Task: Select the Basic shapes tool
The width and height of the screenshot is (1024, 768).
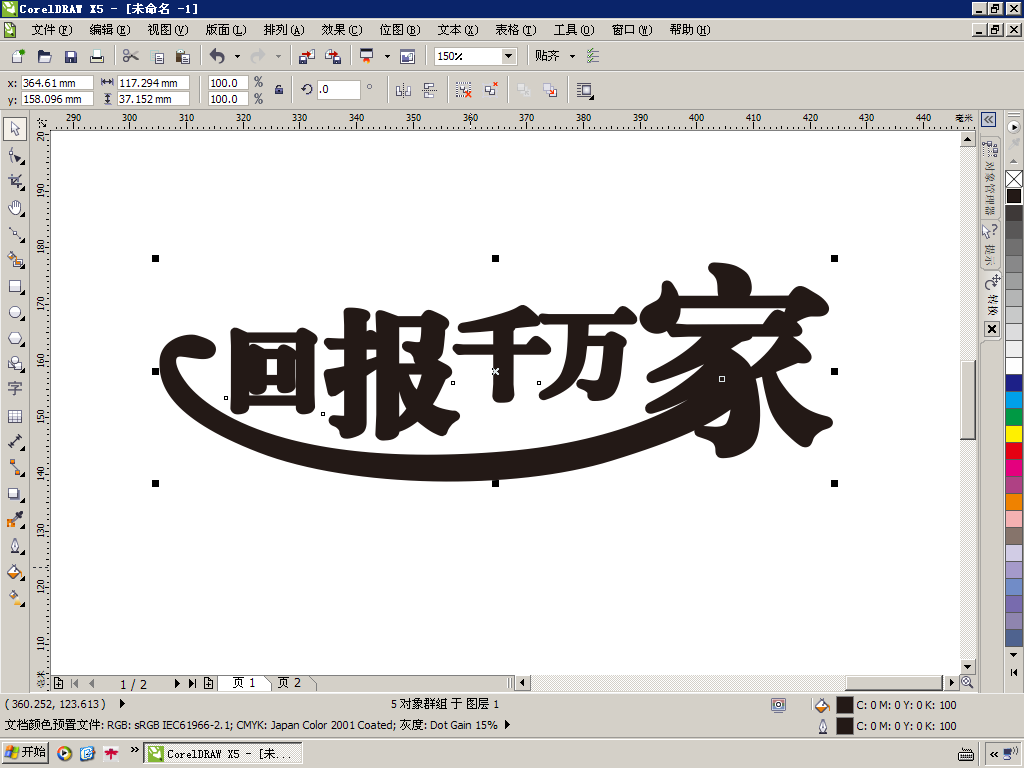Action: click(15, 364)
